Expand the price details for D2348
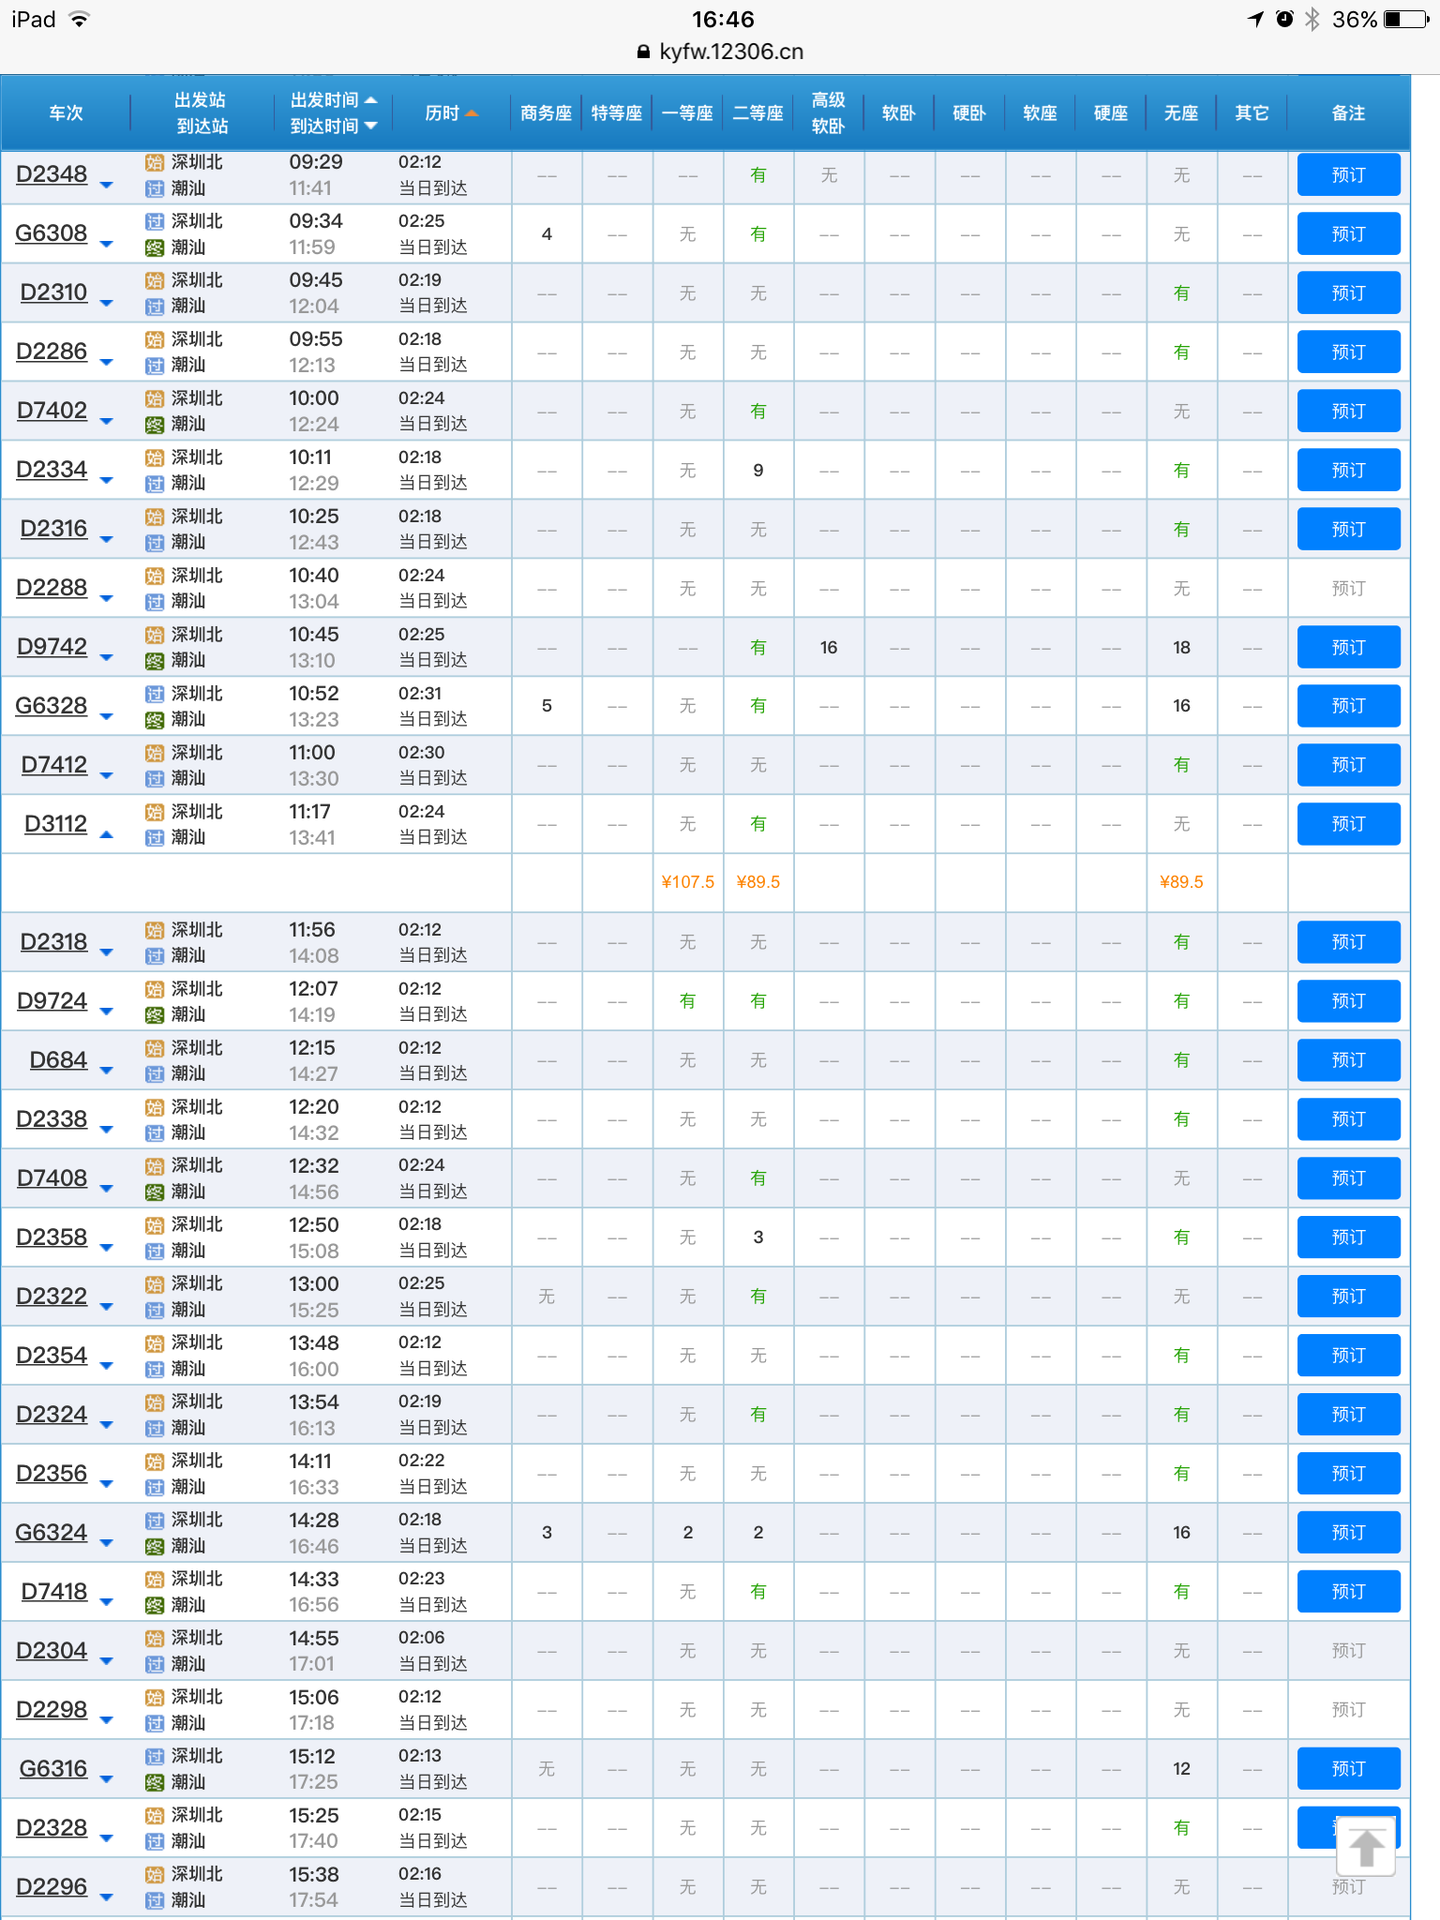Screen dimensions: 1440x1920 tap(107, 186)
